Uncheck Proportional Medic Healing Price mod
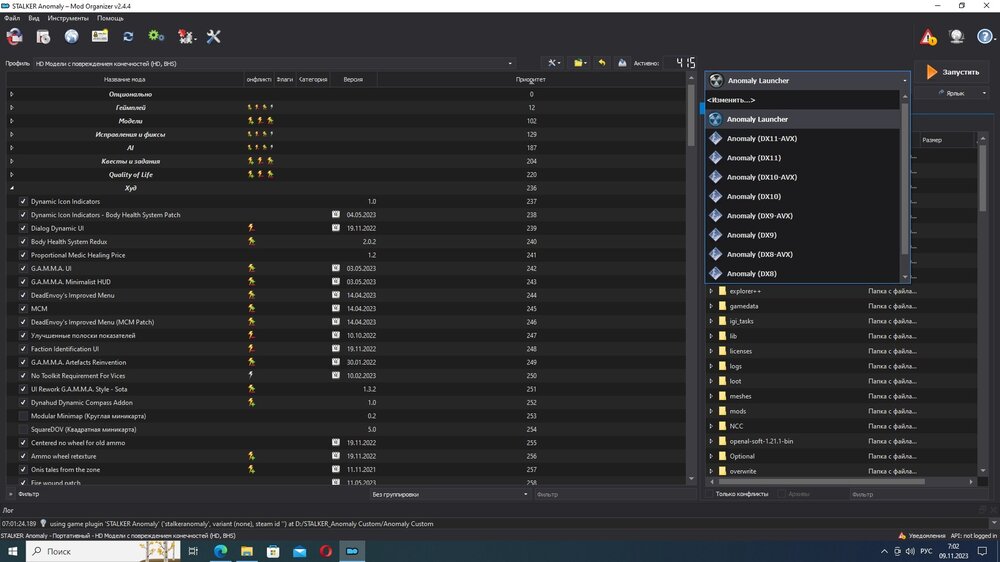This screenshot has width=1000, height=562. 23,255
